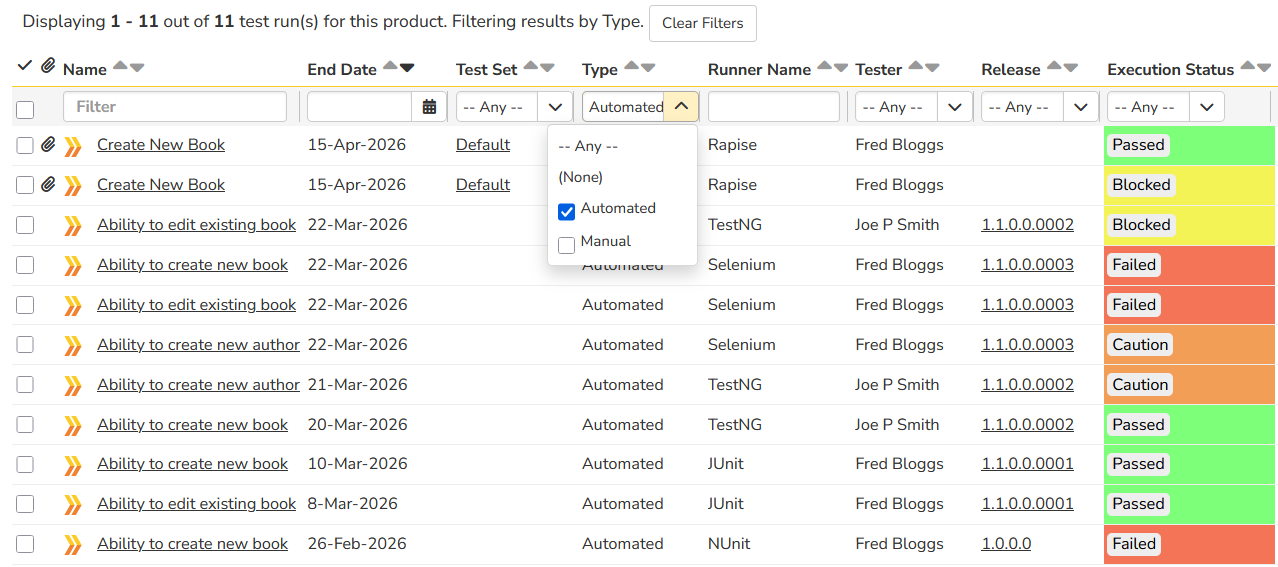Click run icon of the 8-Mar-2026 JUnit run
1278x567 pixels.
73,505
